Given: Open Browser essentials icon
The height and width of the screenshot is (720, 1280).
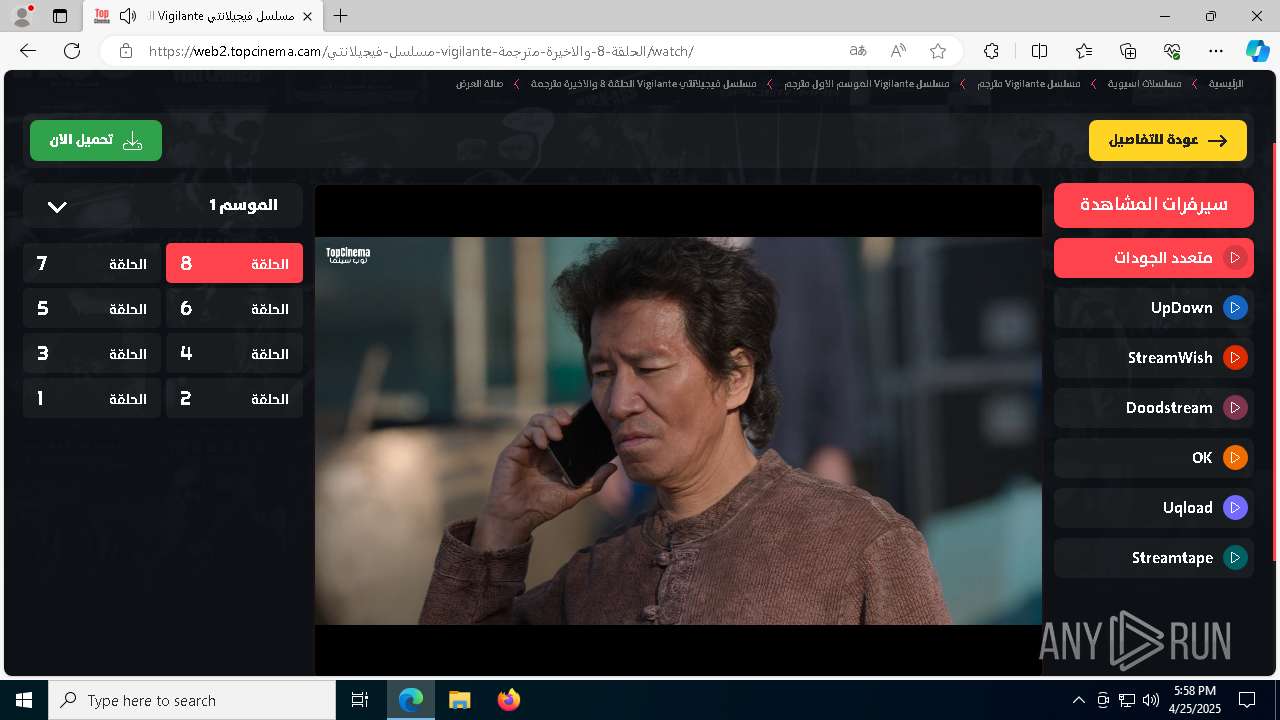Looking at the screenshot, I should point(1172,51).
